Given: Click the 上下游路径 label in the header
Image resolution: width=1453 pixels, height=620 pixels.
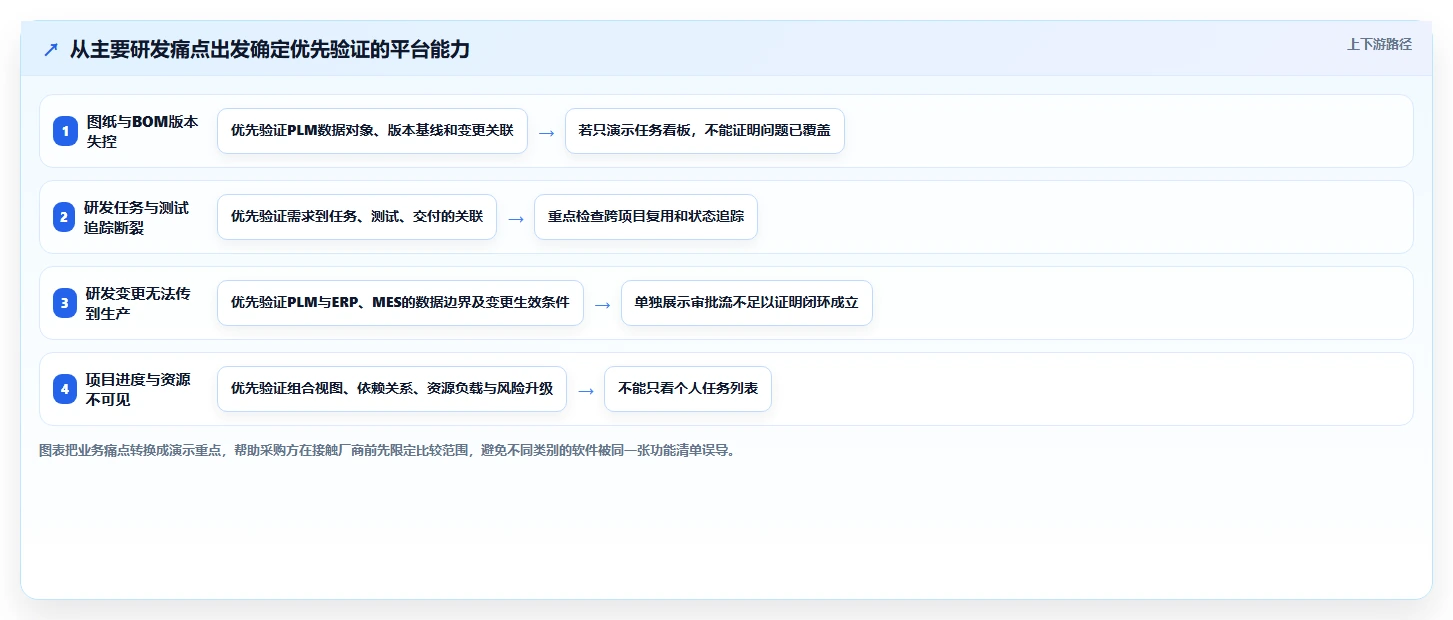Looking at the screenshot, I should pyautogui.click(x=1379, y=44).
